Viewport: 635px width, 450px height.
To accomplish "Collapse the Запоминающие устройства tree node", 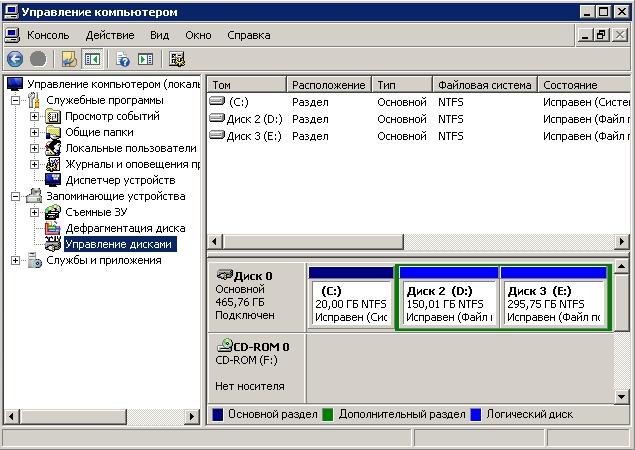I will coord(16,196).
